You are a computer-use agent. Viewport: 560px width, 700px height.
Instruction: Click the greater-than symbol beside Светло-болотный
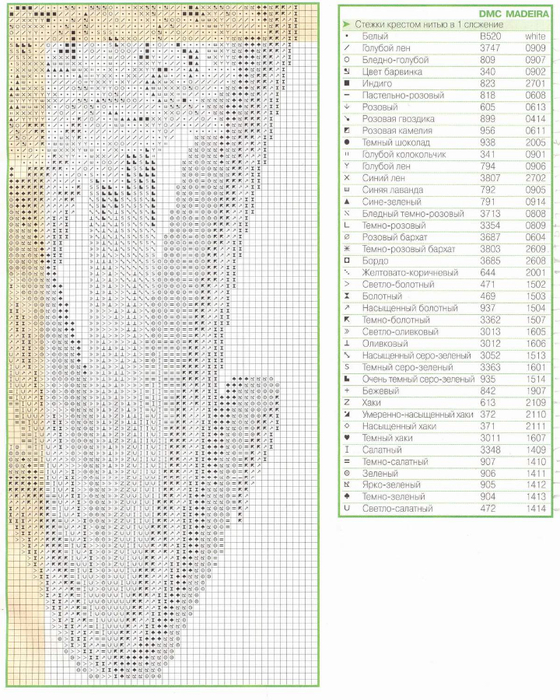[x=347, y=284]
